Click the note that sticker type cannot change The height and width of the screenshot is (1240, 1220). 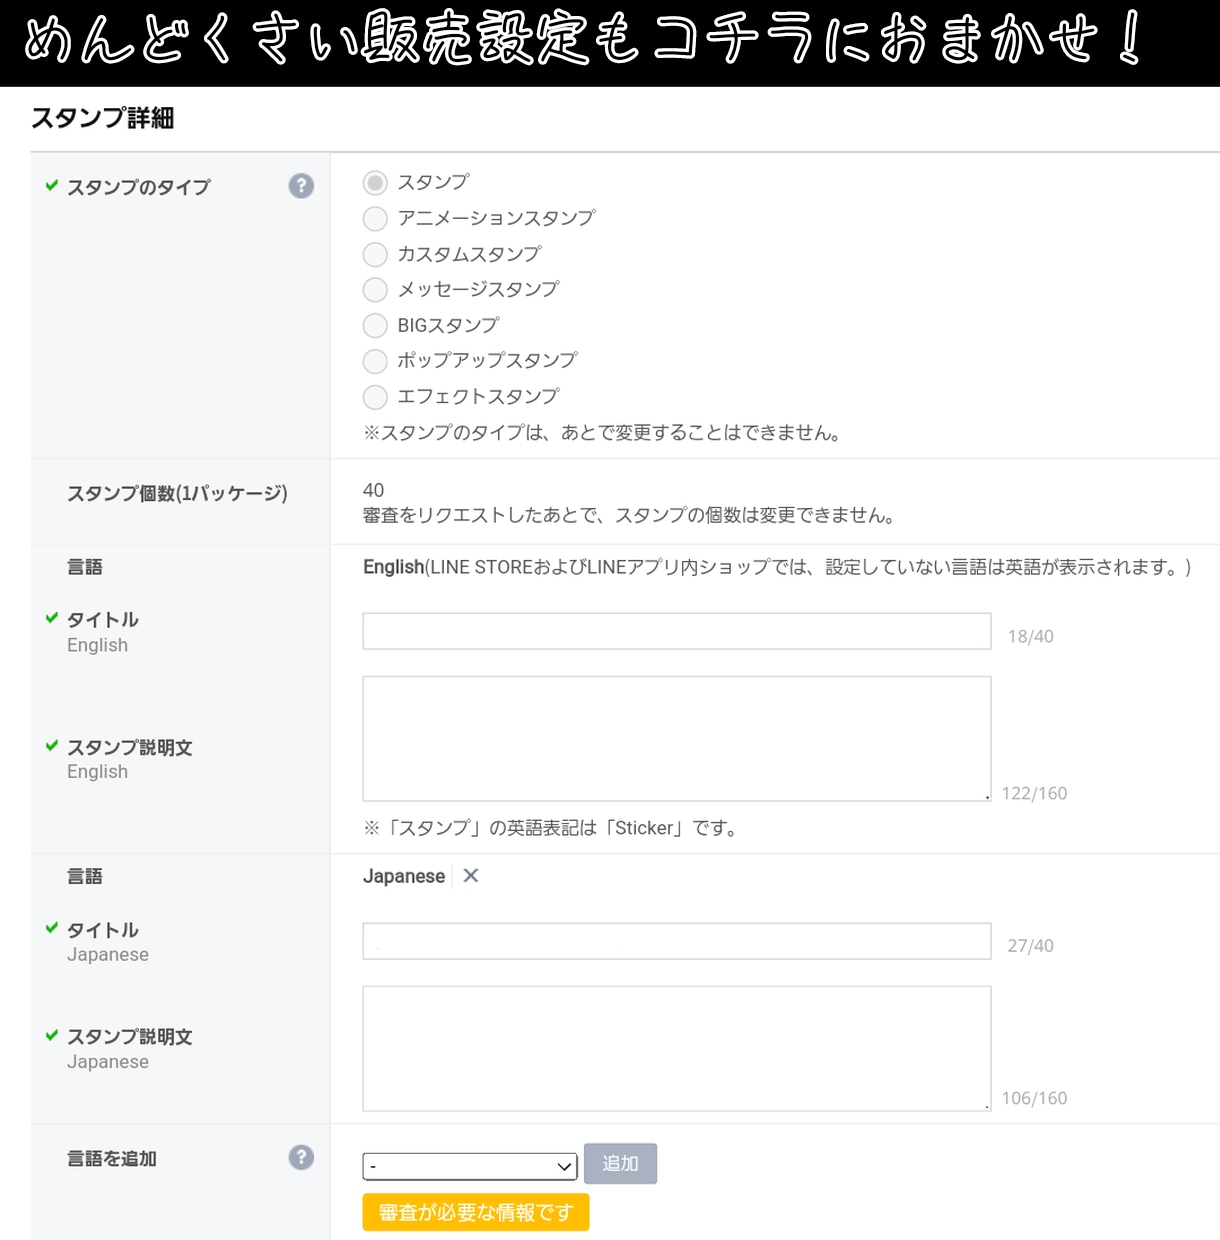click(x=602, y=433)
